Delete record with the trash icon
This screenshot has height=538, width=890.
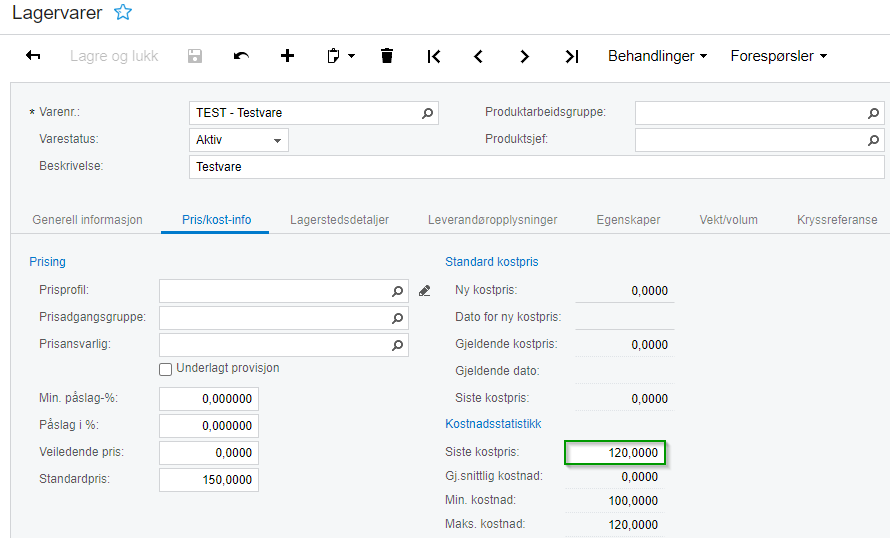click(387, 56)
